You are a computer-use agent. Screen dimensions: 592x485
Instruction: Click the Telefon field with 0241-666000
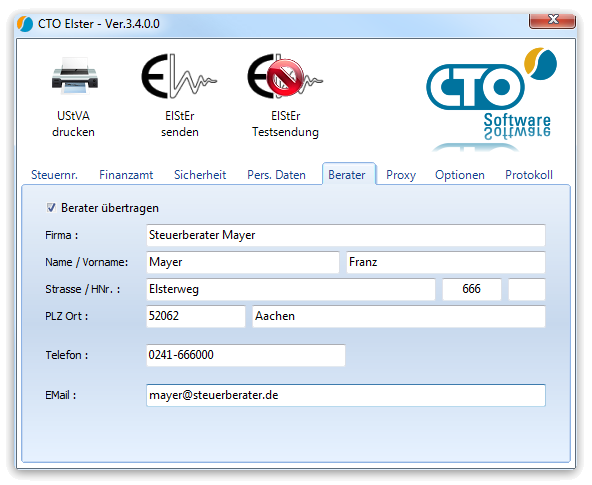pos(246,355)
